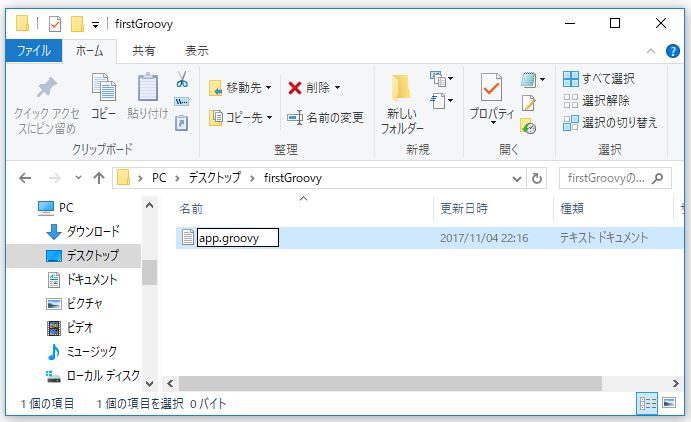
Task: Switch to Details view icon
Action: point(647,403)
